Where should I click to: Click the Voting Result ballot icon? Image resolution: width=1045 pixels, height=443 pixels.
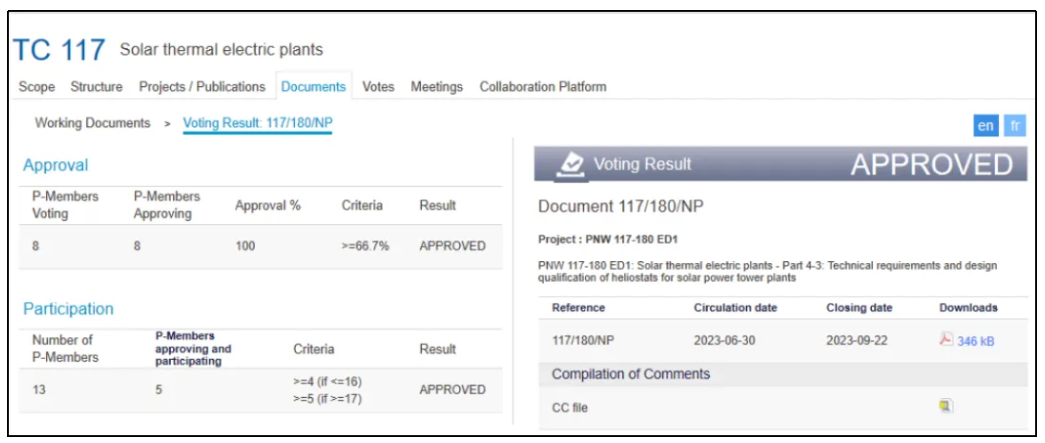coord(569,165)
